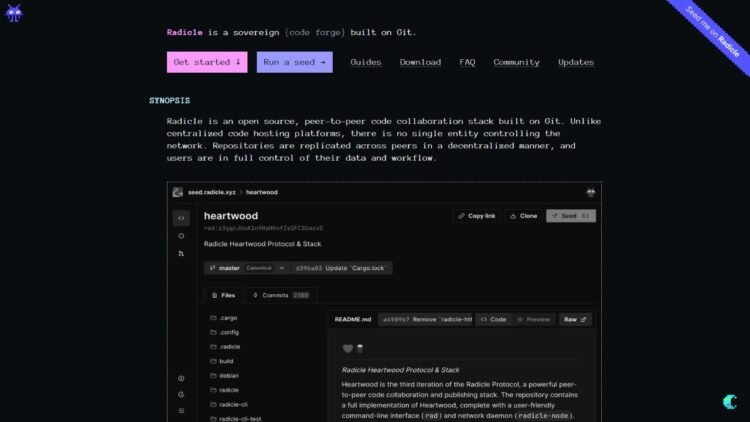Open the patches sidebar icon

pos(181,254)
